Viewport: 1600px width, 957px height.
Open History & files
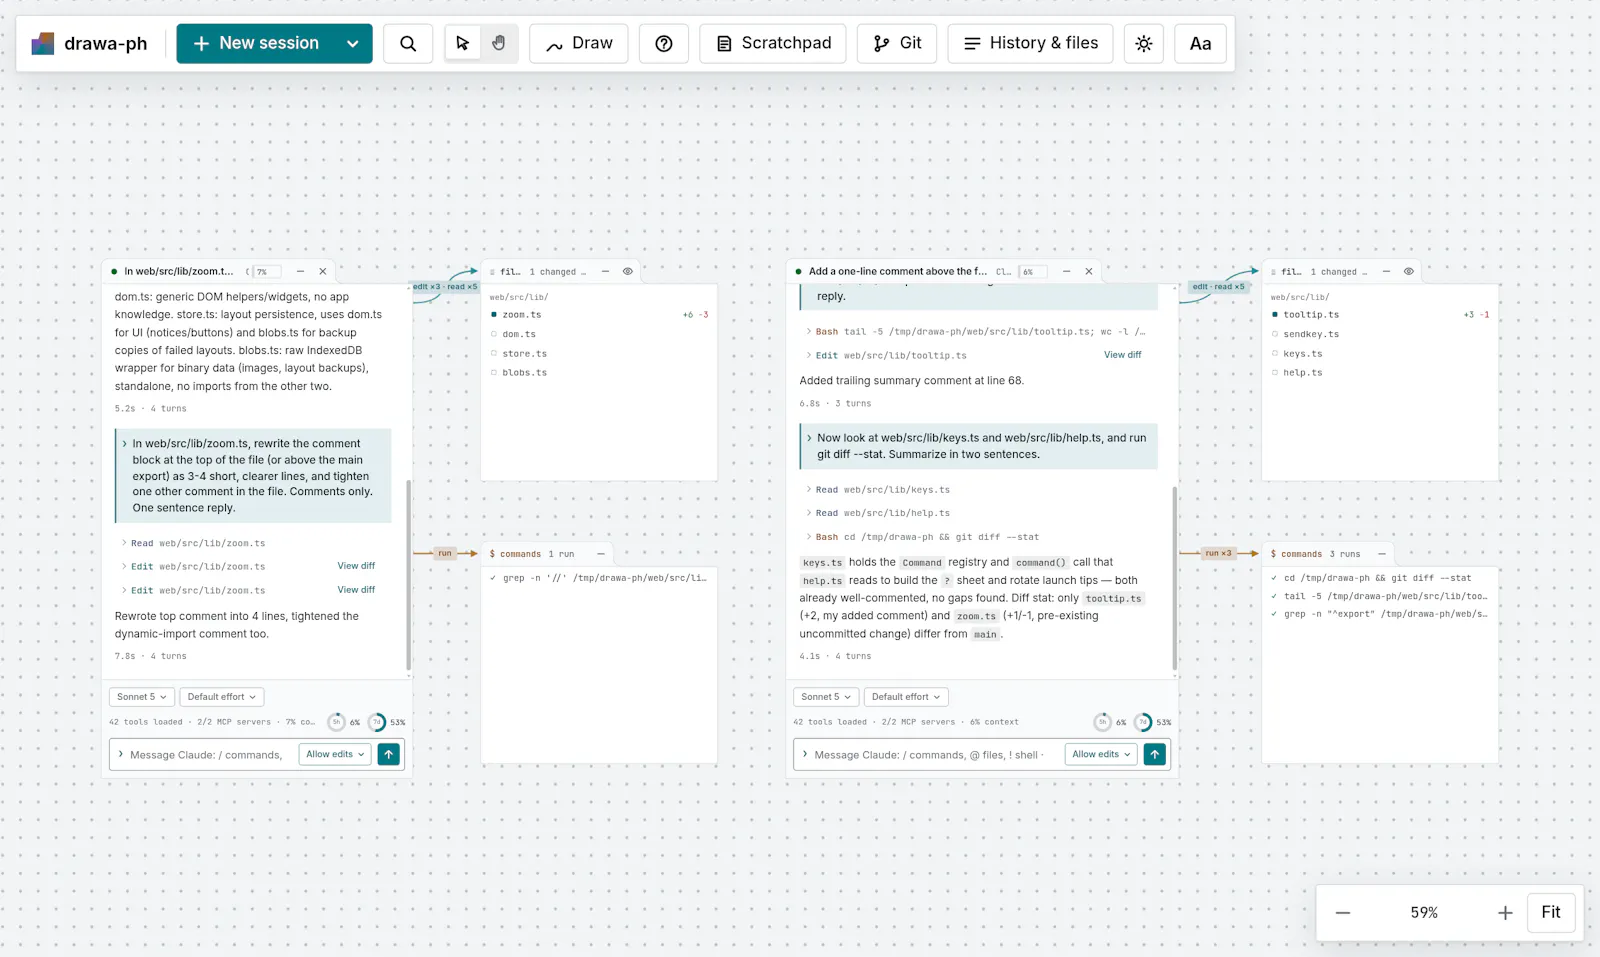click(x=1030, y=43)
